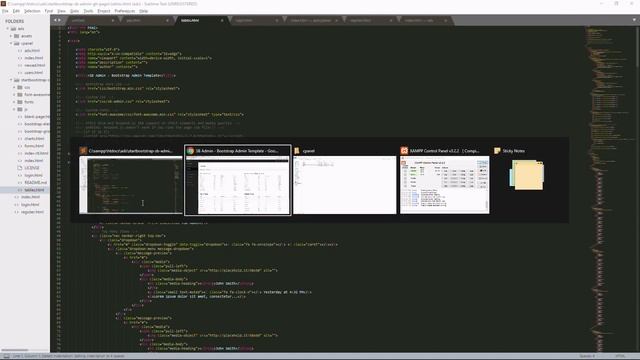Expand the fonts folder
Screen dimensions: 640x360
tap(14, 102)
